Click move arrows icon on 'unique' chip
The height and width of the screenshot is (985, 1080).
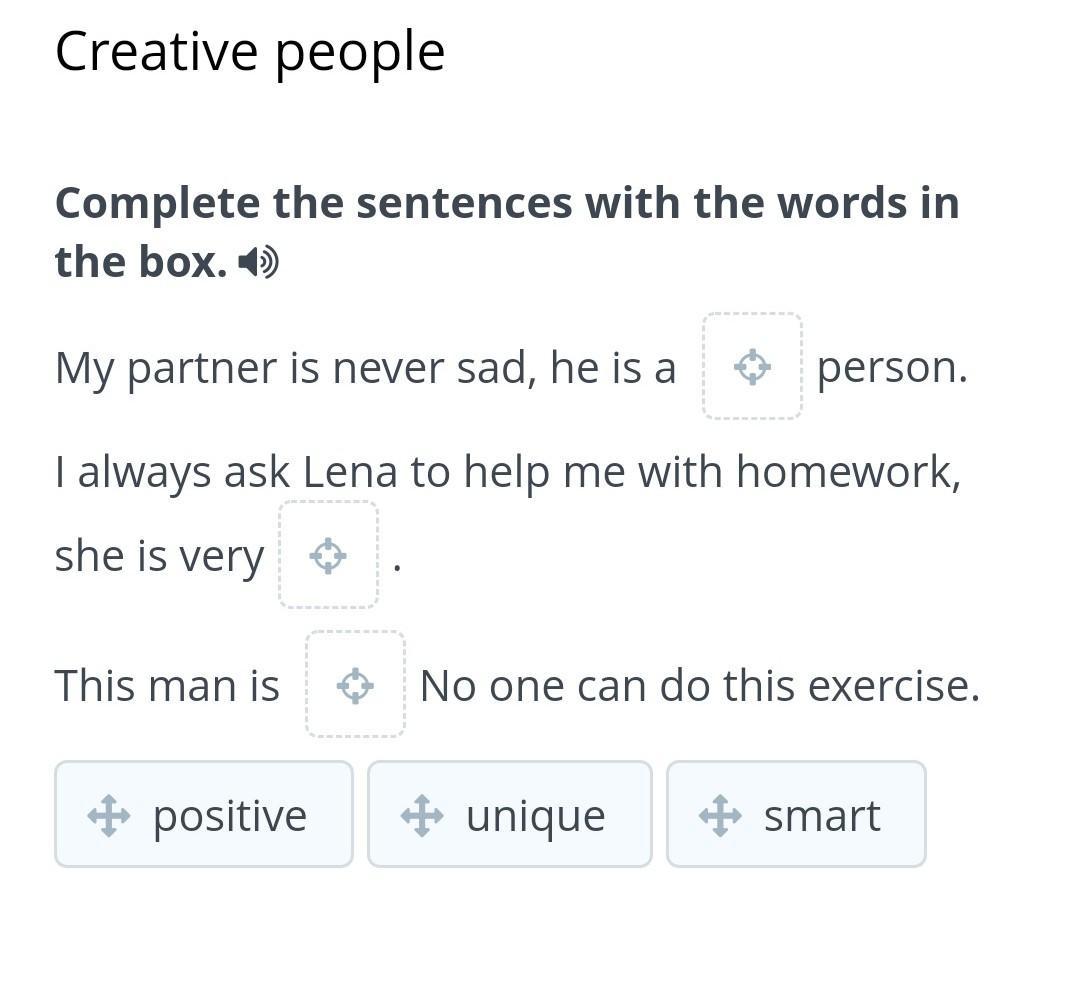tap(421, 815)
